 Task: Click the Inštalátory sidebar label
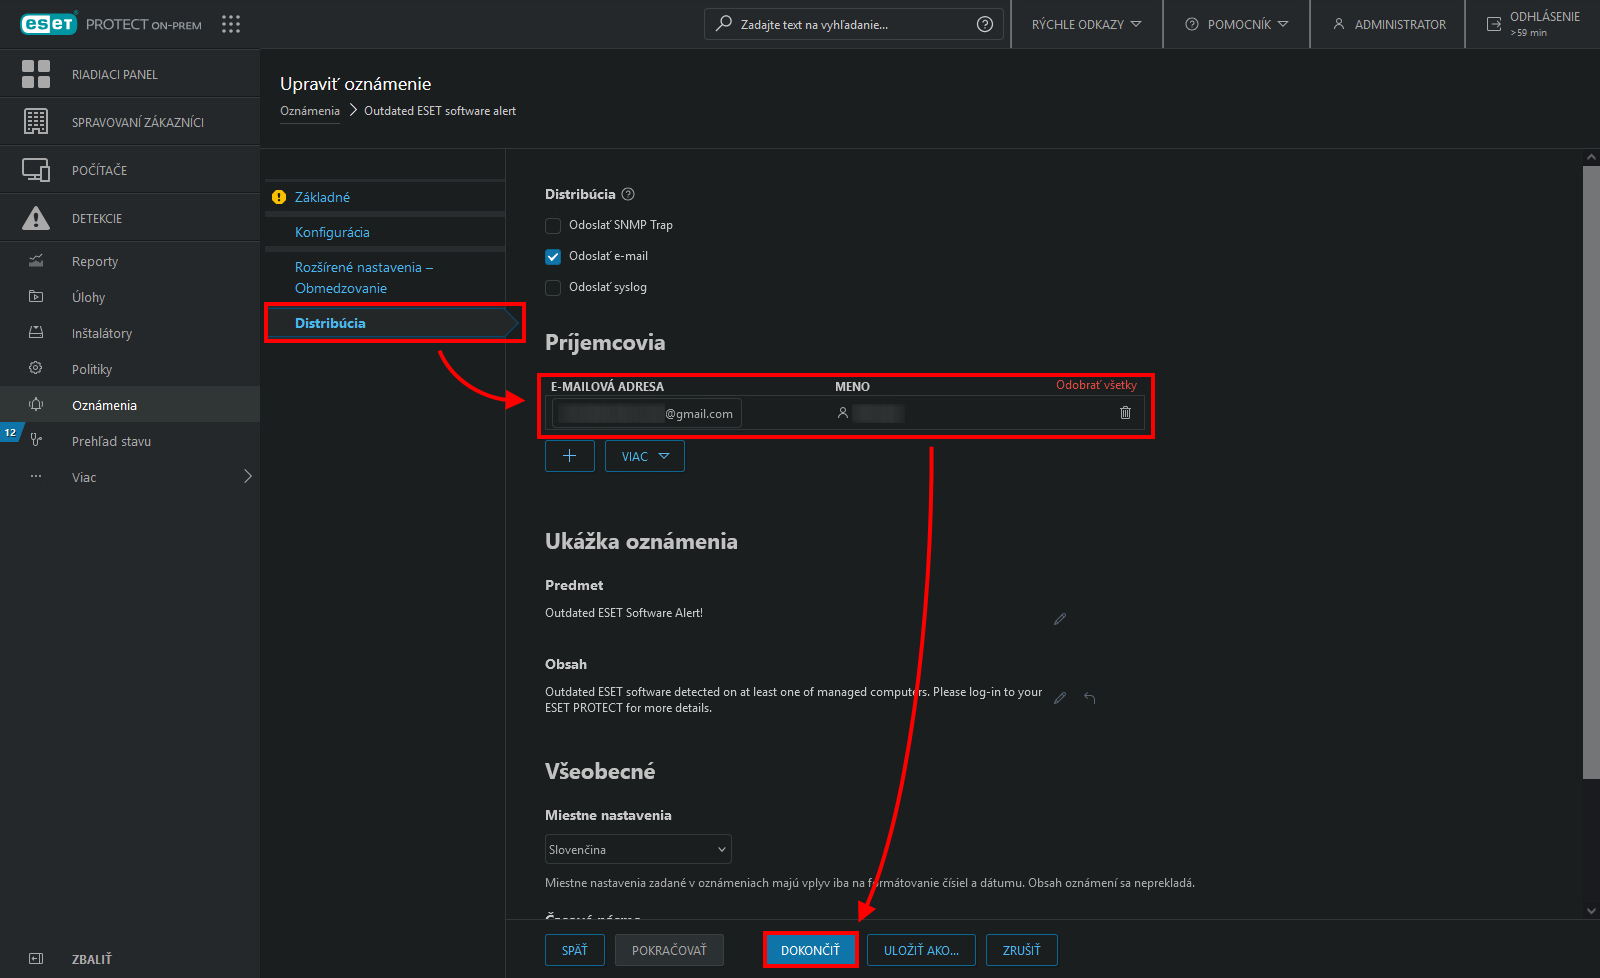pos(102,333)
